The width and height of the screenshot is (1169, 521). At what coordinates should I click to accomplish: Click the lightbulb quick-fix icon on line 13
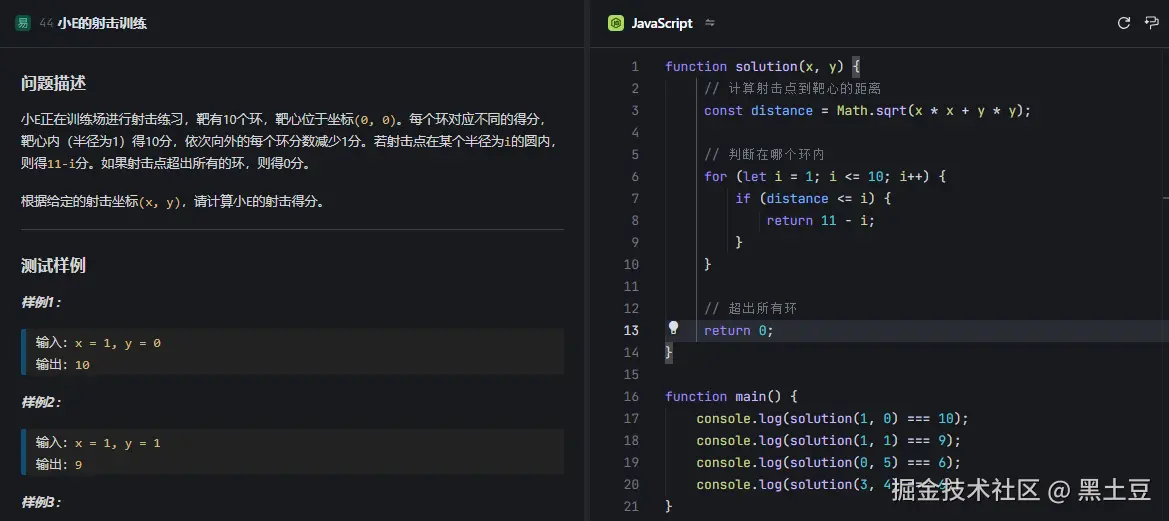[673, 328]
